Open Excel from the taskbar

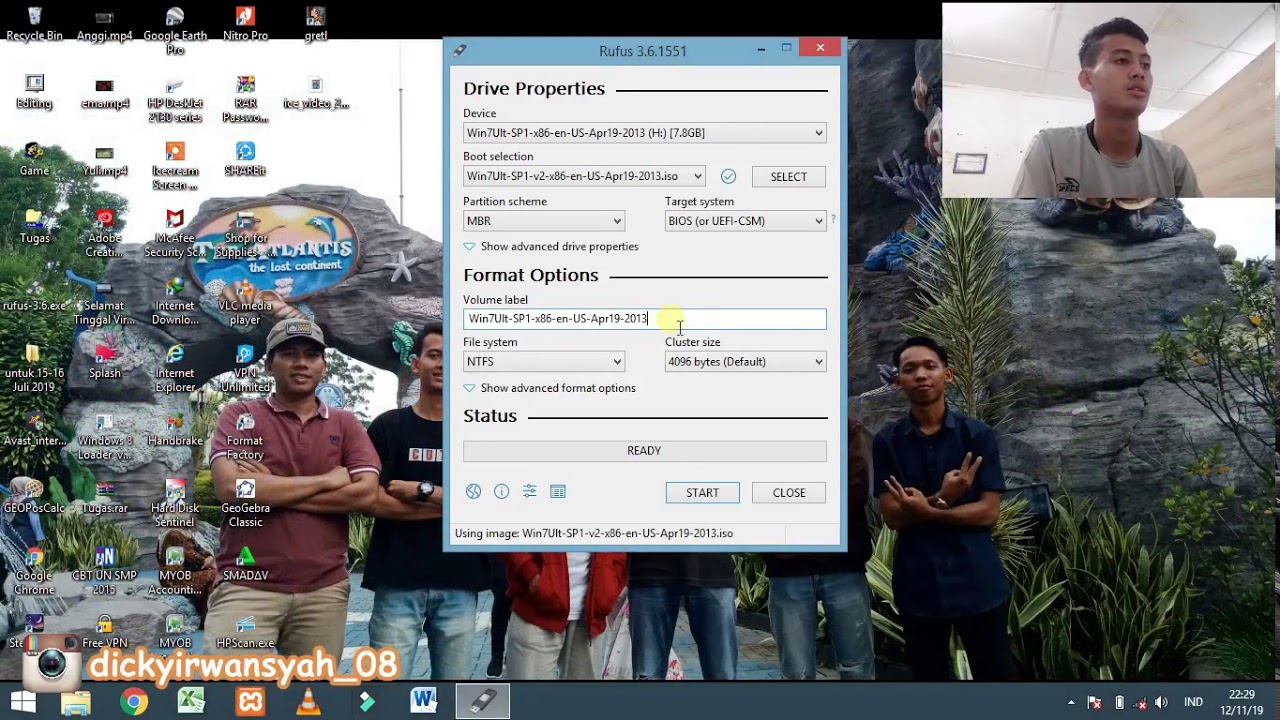tap(192, 702)
